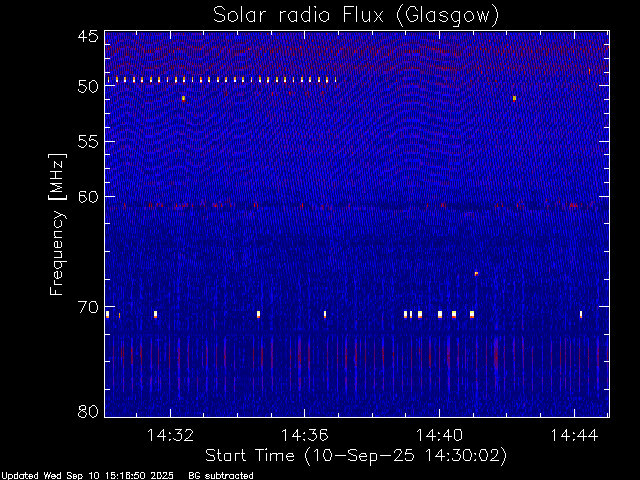Select the 60 MHz frequency axis label
640x480 pixels.
click(x=88, y=197)
